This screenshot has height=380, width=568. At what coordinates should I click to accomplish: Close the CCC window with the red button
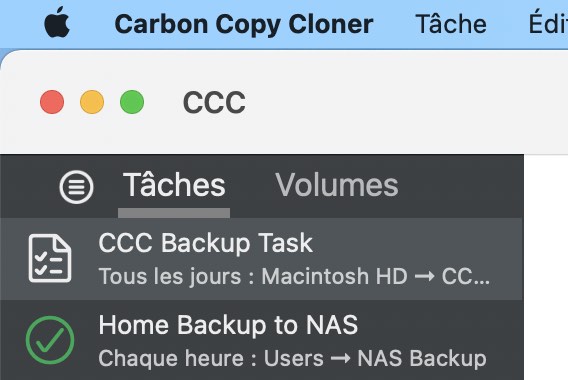click(x=52, y=102)
